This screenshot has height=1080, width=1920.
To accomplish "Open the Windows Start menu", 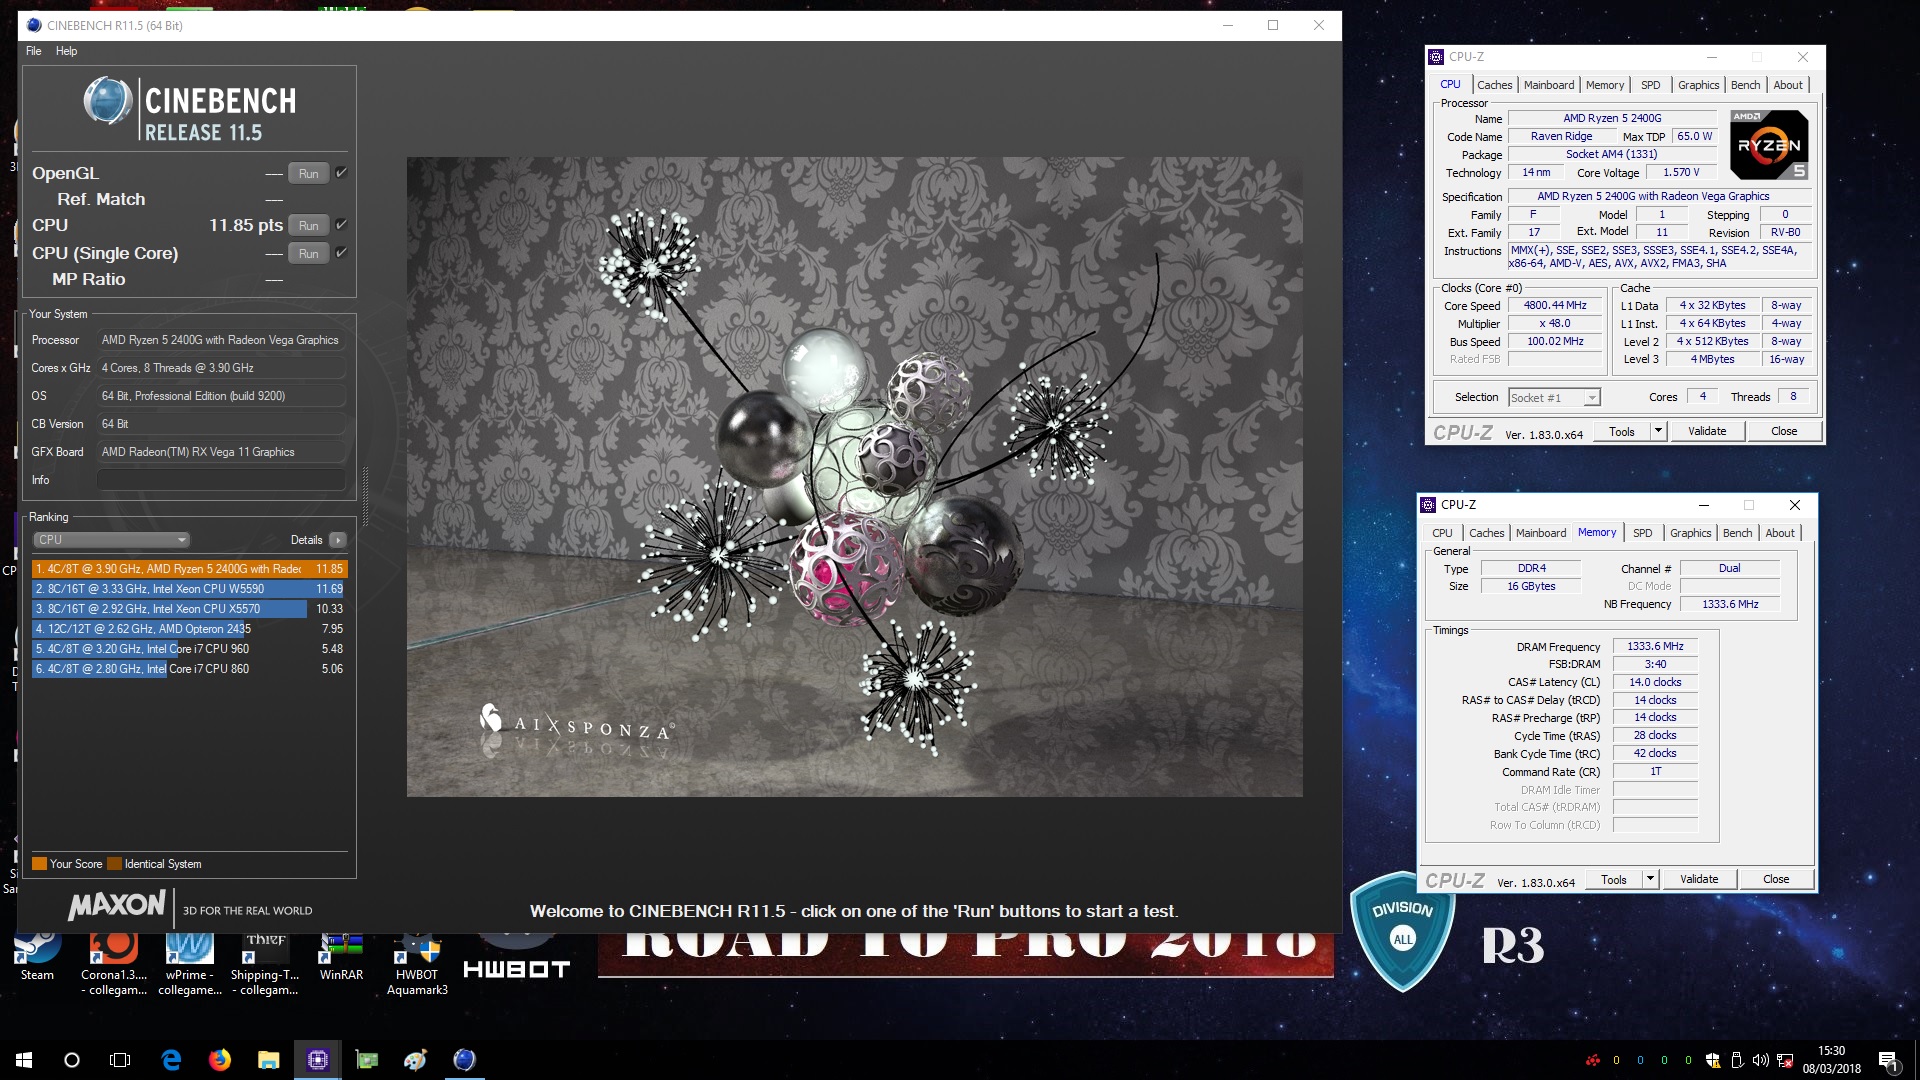I will (24, 1060).
